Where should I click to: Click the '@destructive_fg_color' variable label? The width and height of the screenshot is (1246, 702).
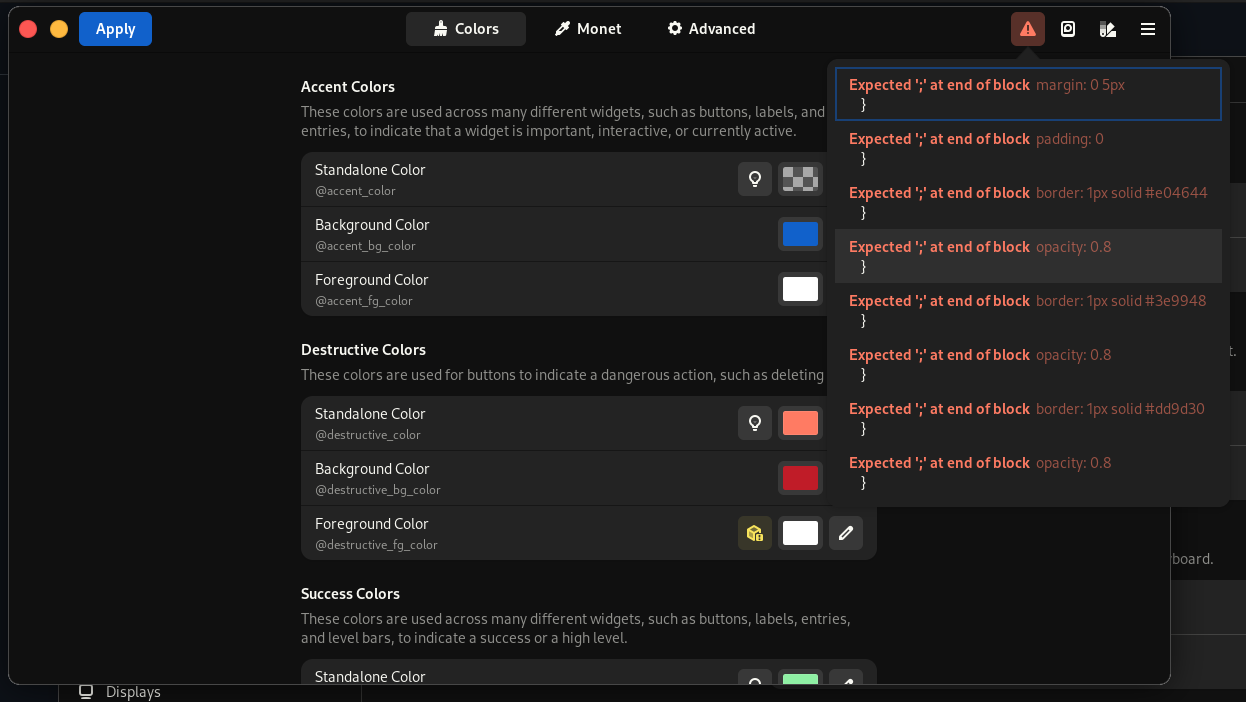pos(376,545)
